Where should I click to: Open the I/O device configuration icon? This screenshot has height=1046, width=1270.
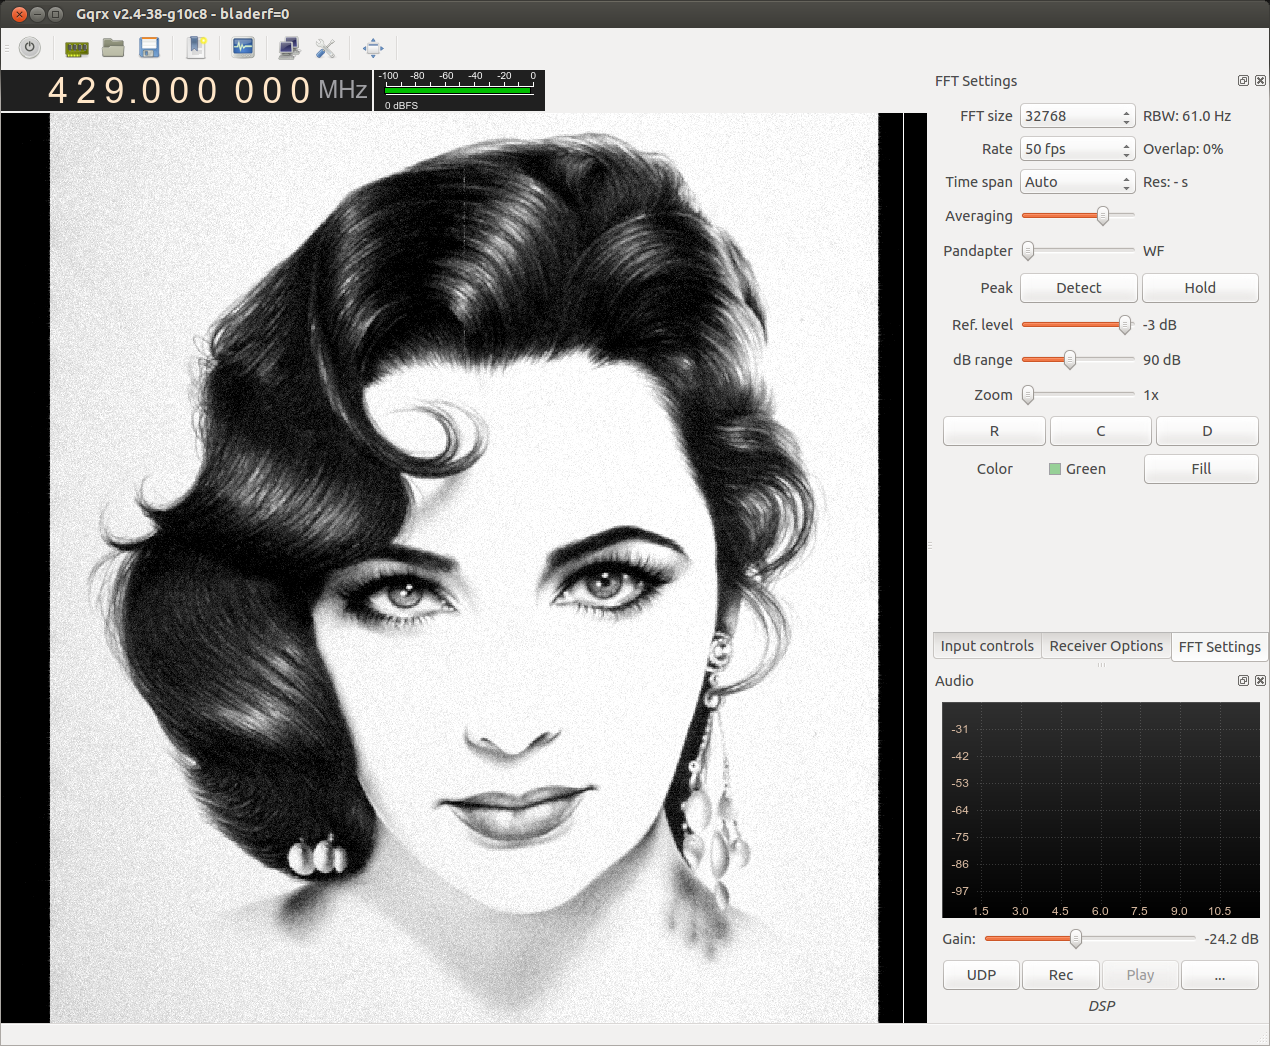77,48
